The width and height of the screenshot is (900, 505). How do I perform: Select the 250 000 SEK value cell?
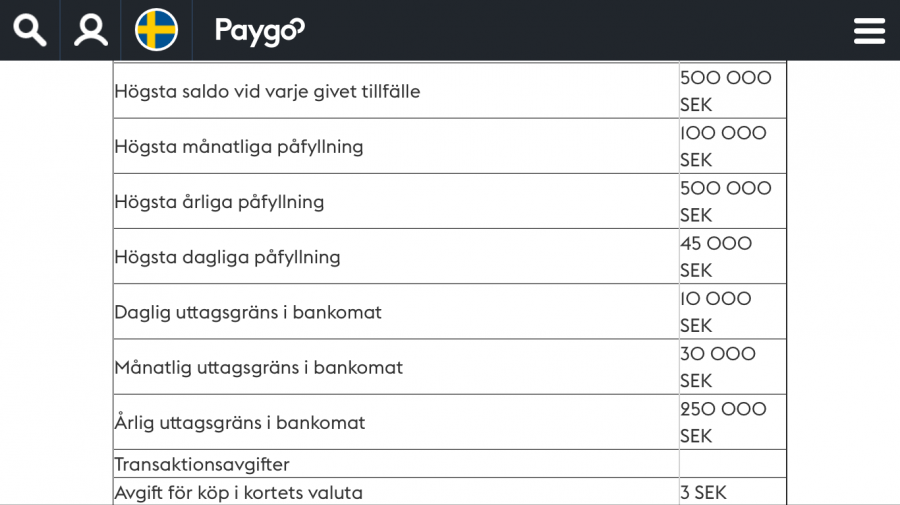click(723, 422)
